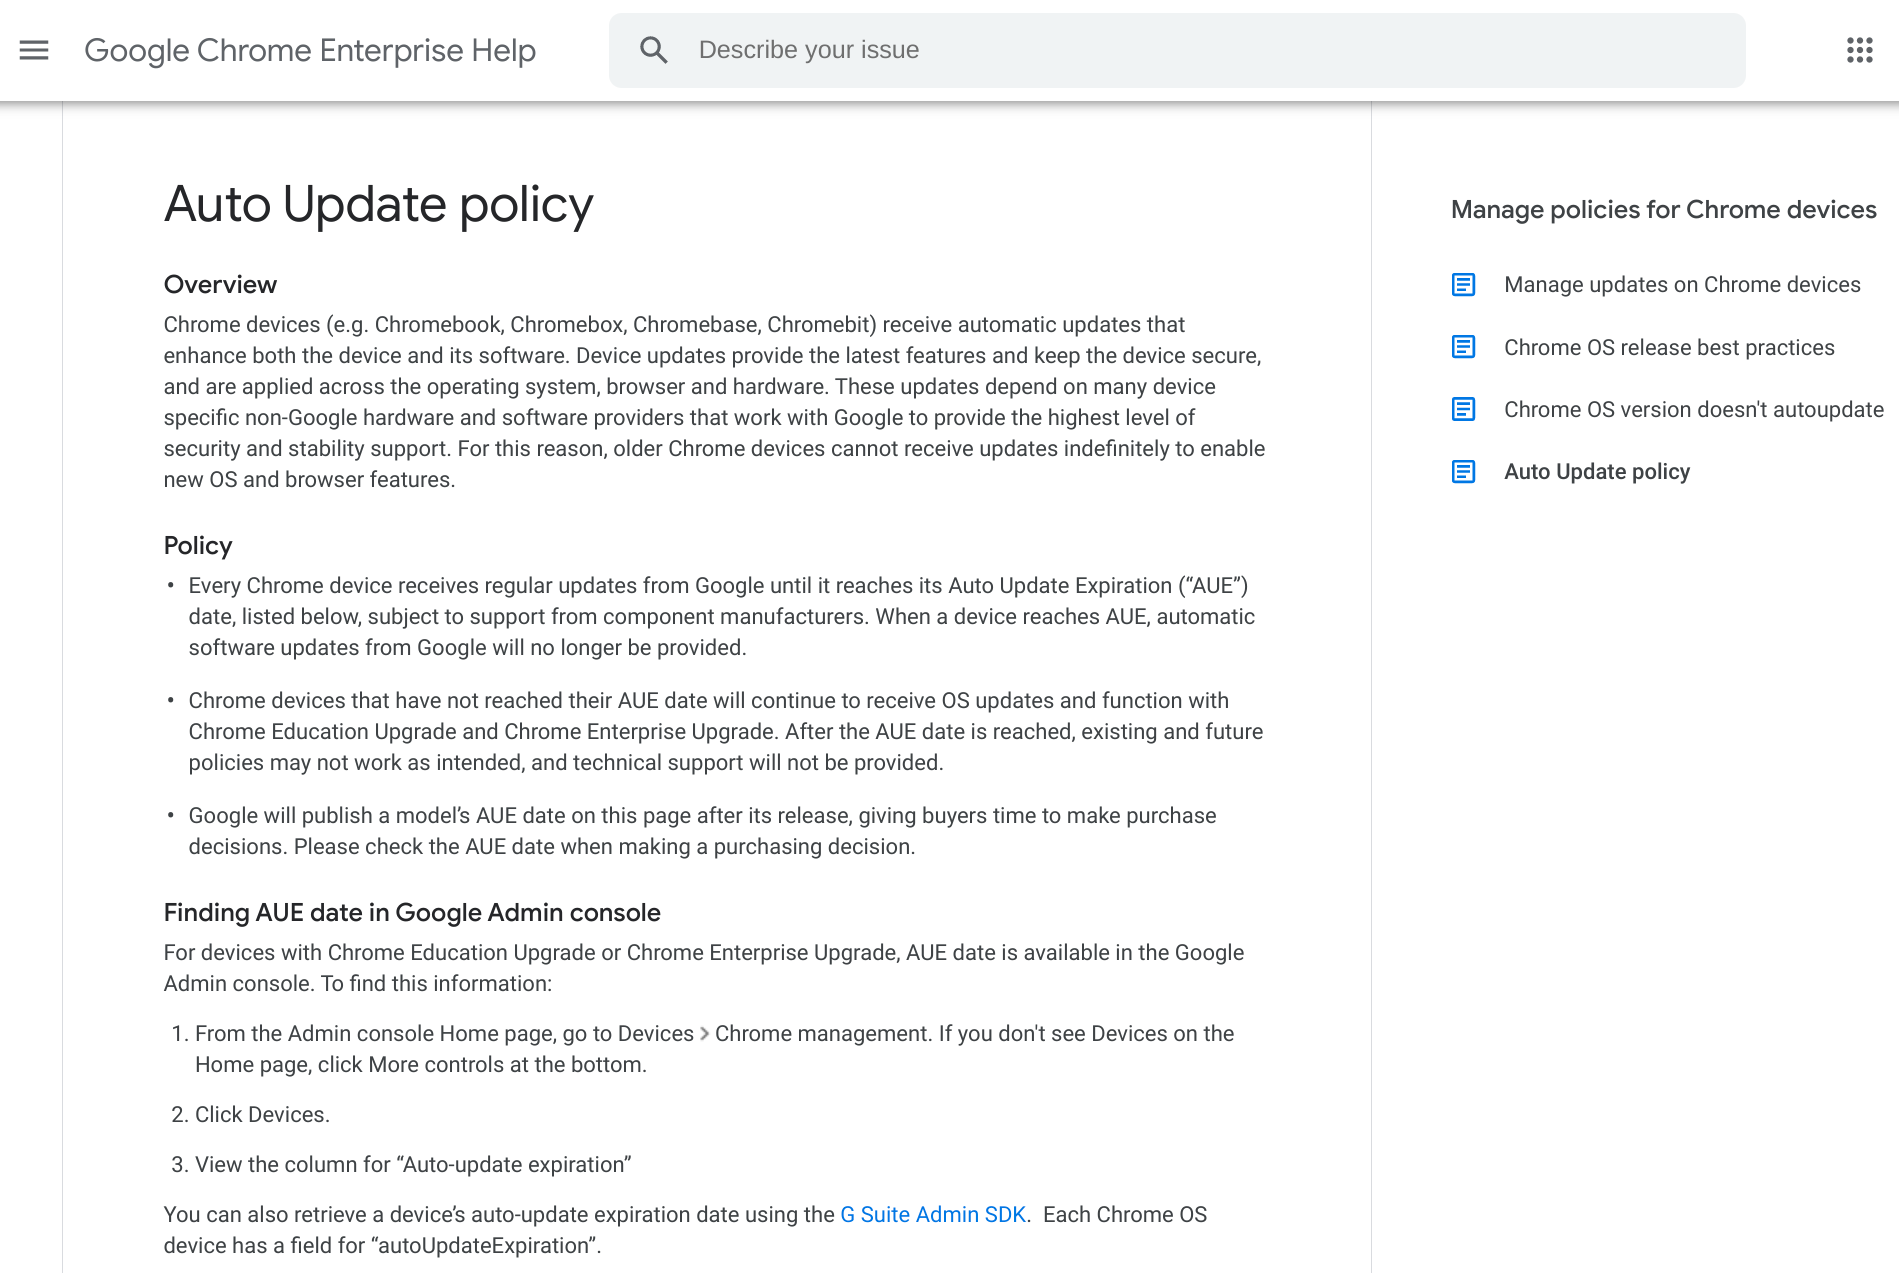The image size is (1899, 1273).
Task: Click the search magnifier icon
Action: [654, 50]
